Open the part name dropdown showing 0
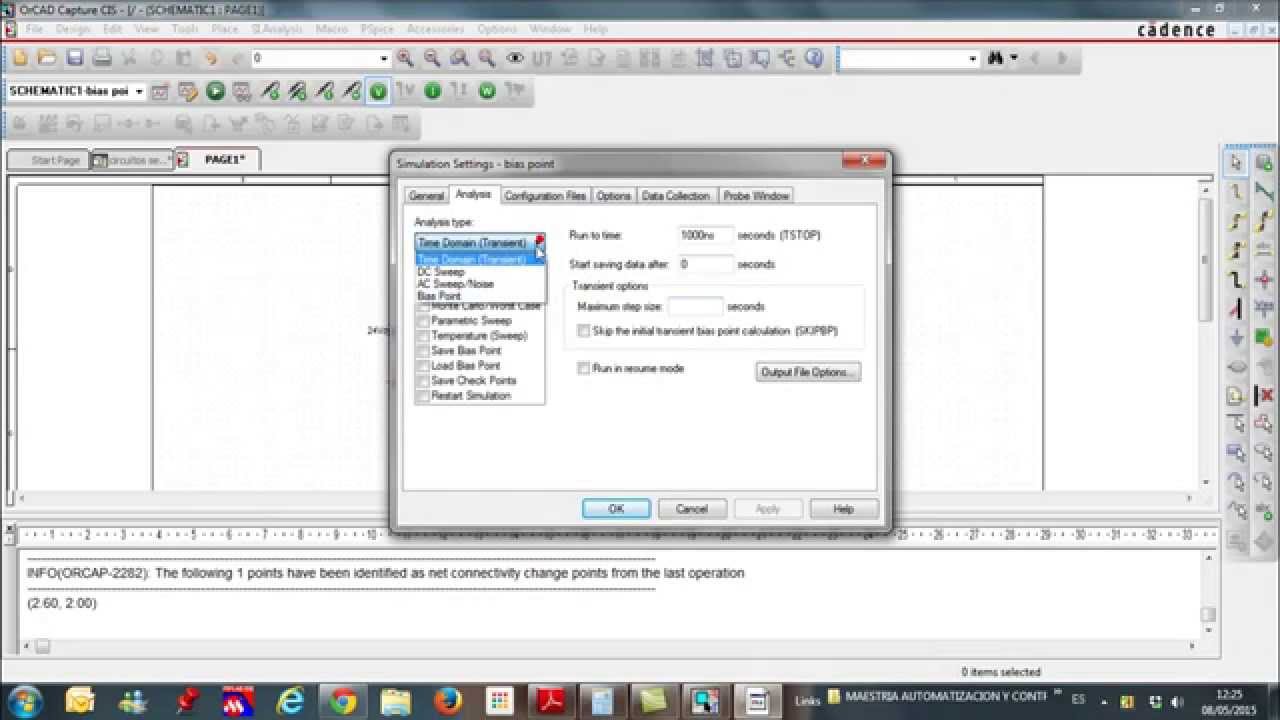1280x720 pixels. pos(383,59)
